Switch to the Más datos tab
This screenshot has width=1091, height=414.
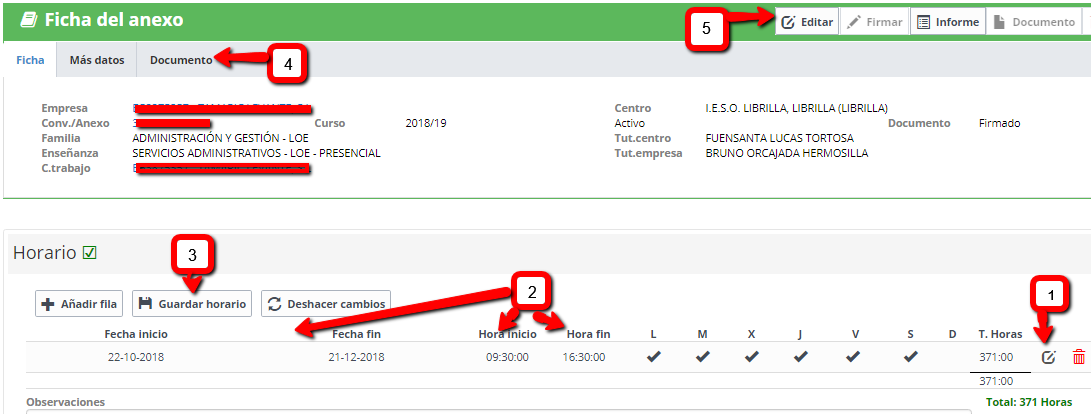[x=97, y=60]
